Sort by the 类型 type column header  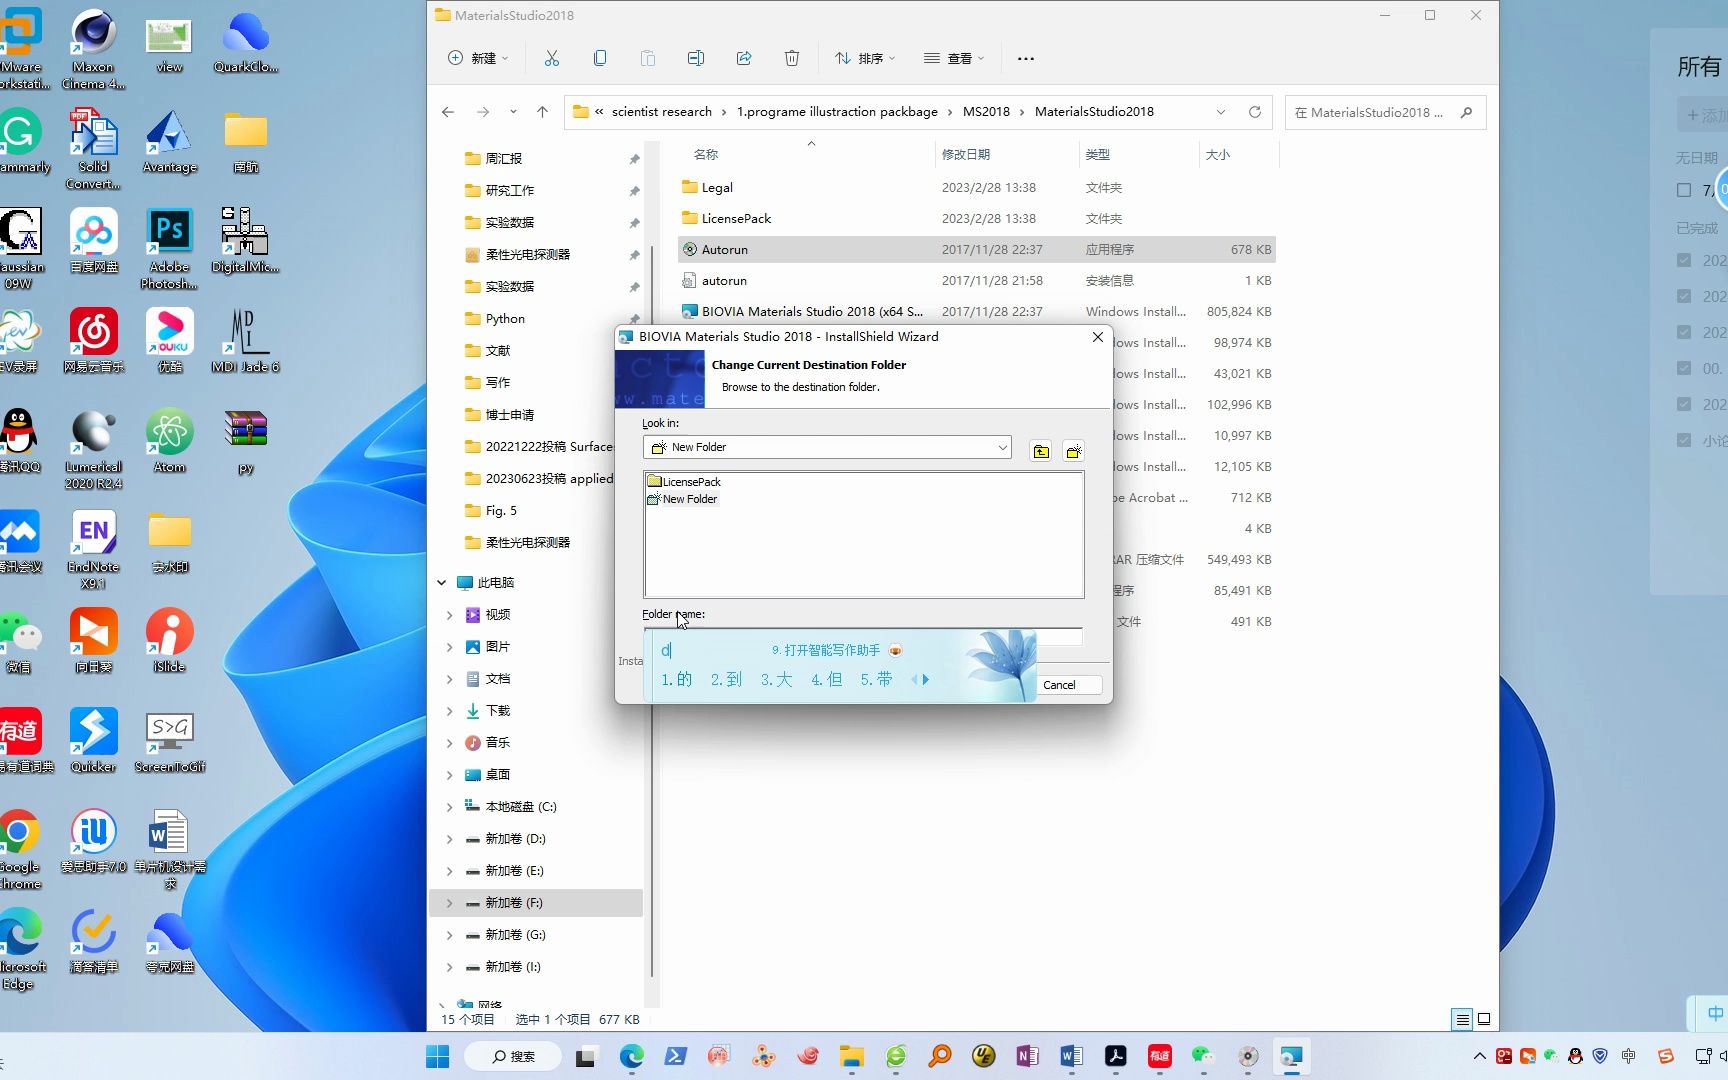(x=1098, y=154)
